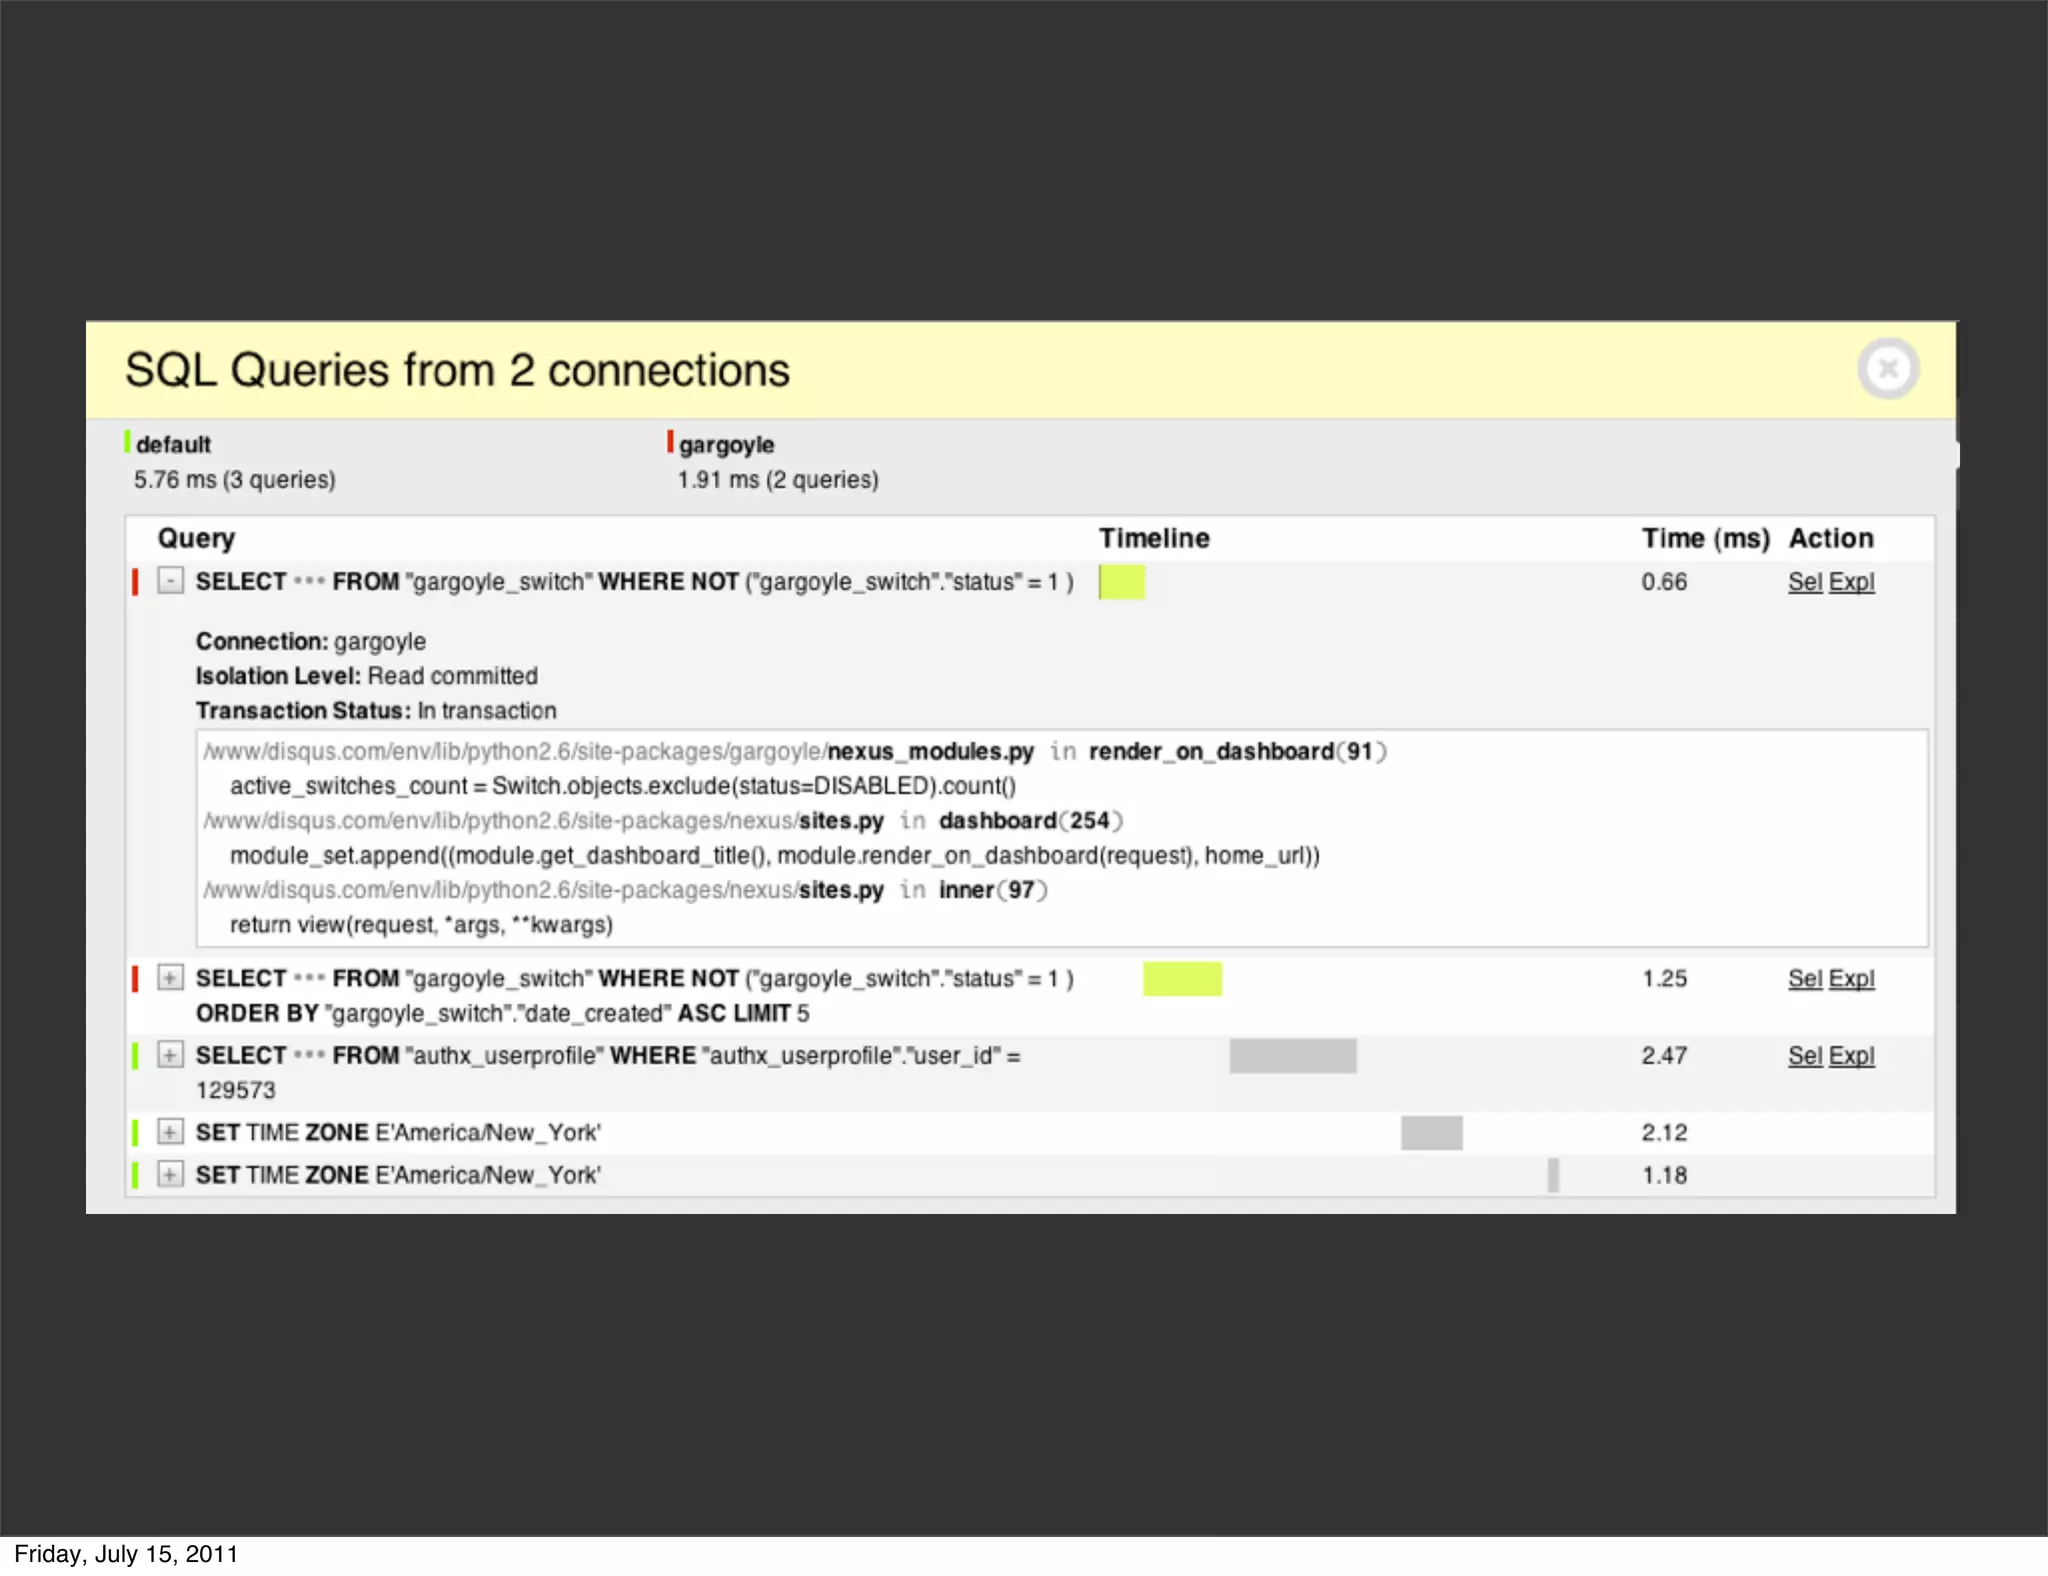Screen dimensions: 2048x1576
Task: Click Expl link for the 2.47 ms query
Action: click(x=1851, y=1056)
